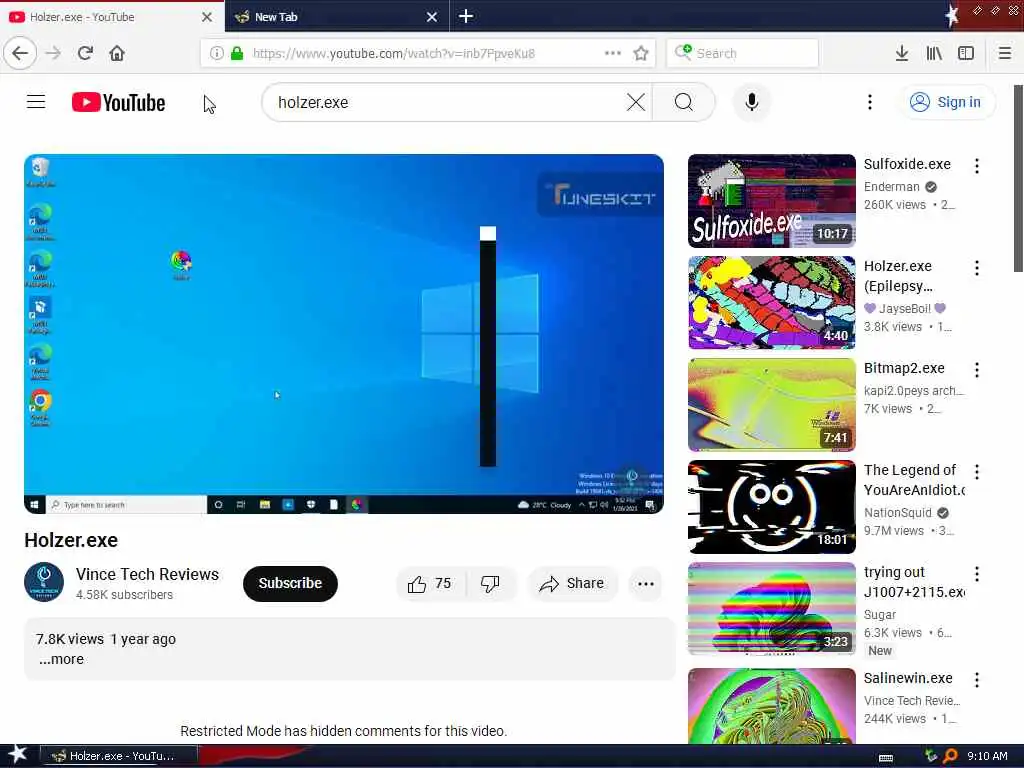1024x768 pixels.
Task: Open options menu for Salinewin.exe
Action: (x=976, y=680)
